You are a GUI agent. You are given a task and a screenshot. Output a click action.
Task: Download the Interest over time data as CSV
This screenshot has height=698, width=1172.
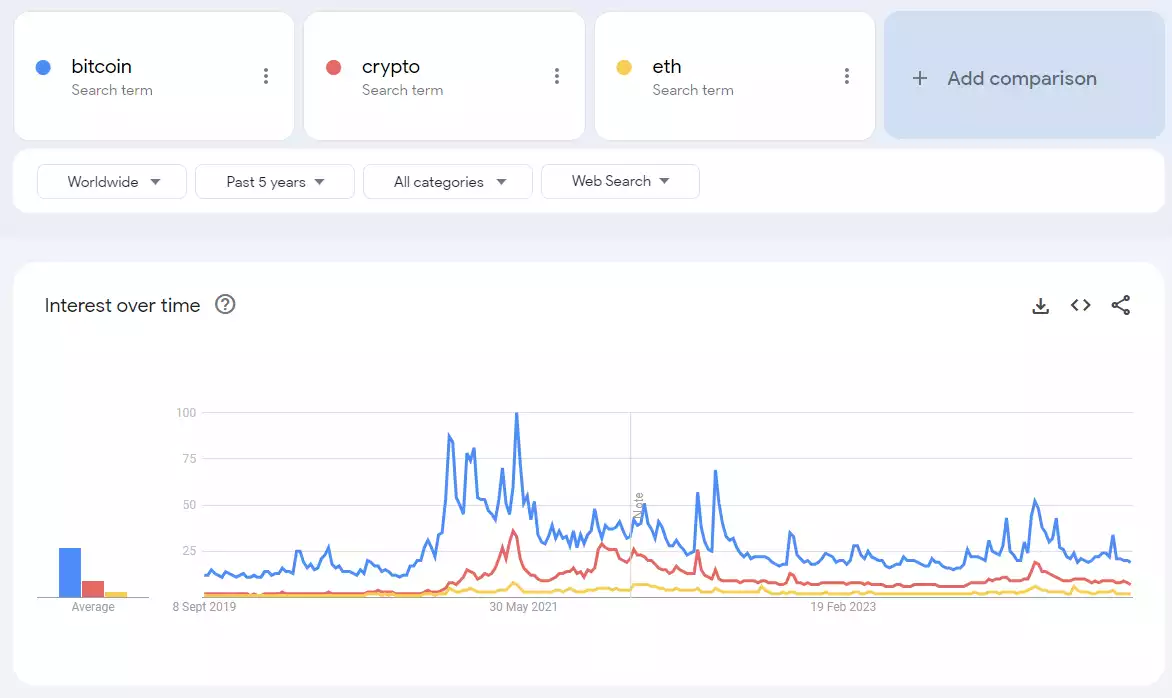(x=1040, y=305)
